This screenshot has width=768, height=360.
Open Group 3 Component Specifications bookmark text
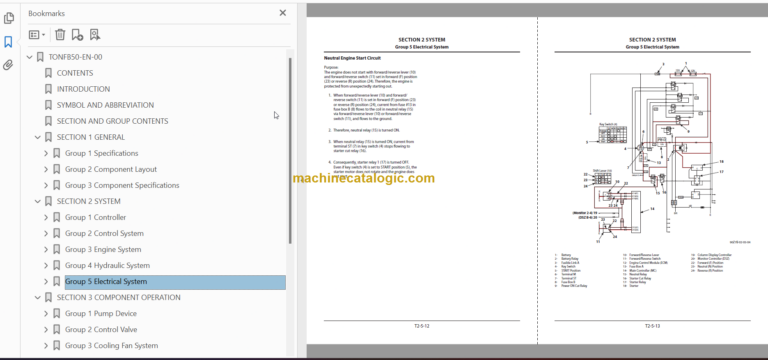pos(122,185)
